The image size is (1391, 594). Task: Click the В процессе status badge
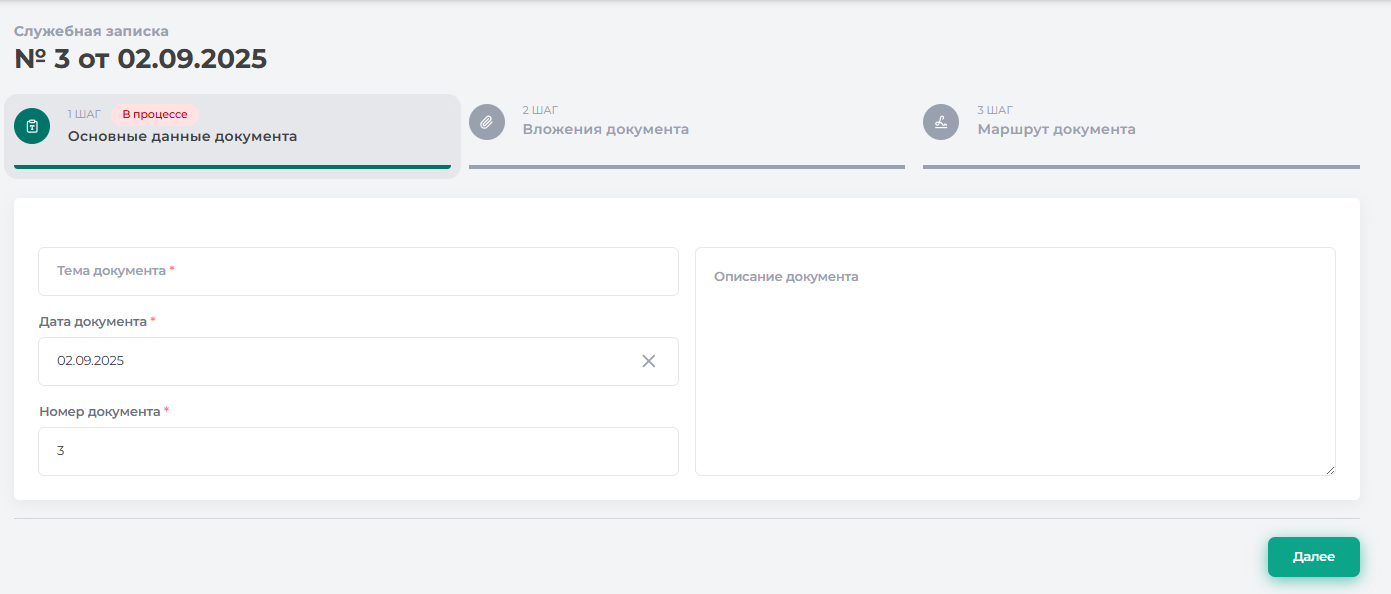(155, 114)
